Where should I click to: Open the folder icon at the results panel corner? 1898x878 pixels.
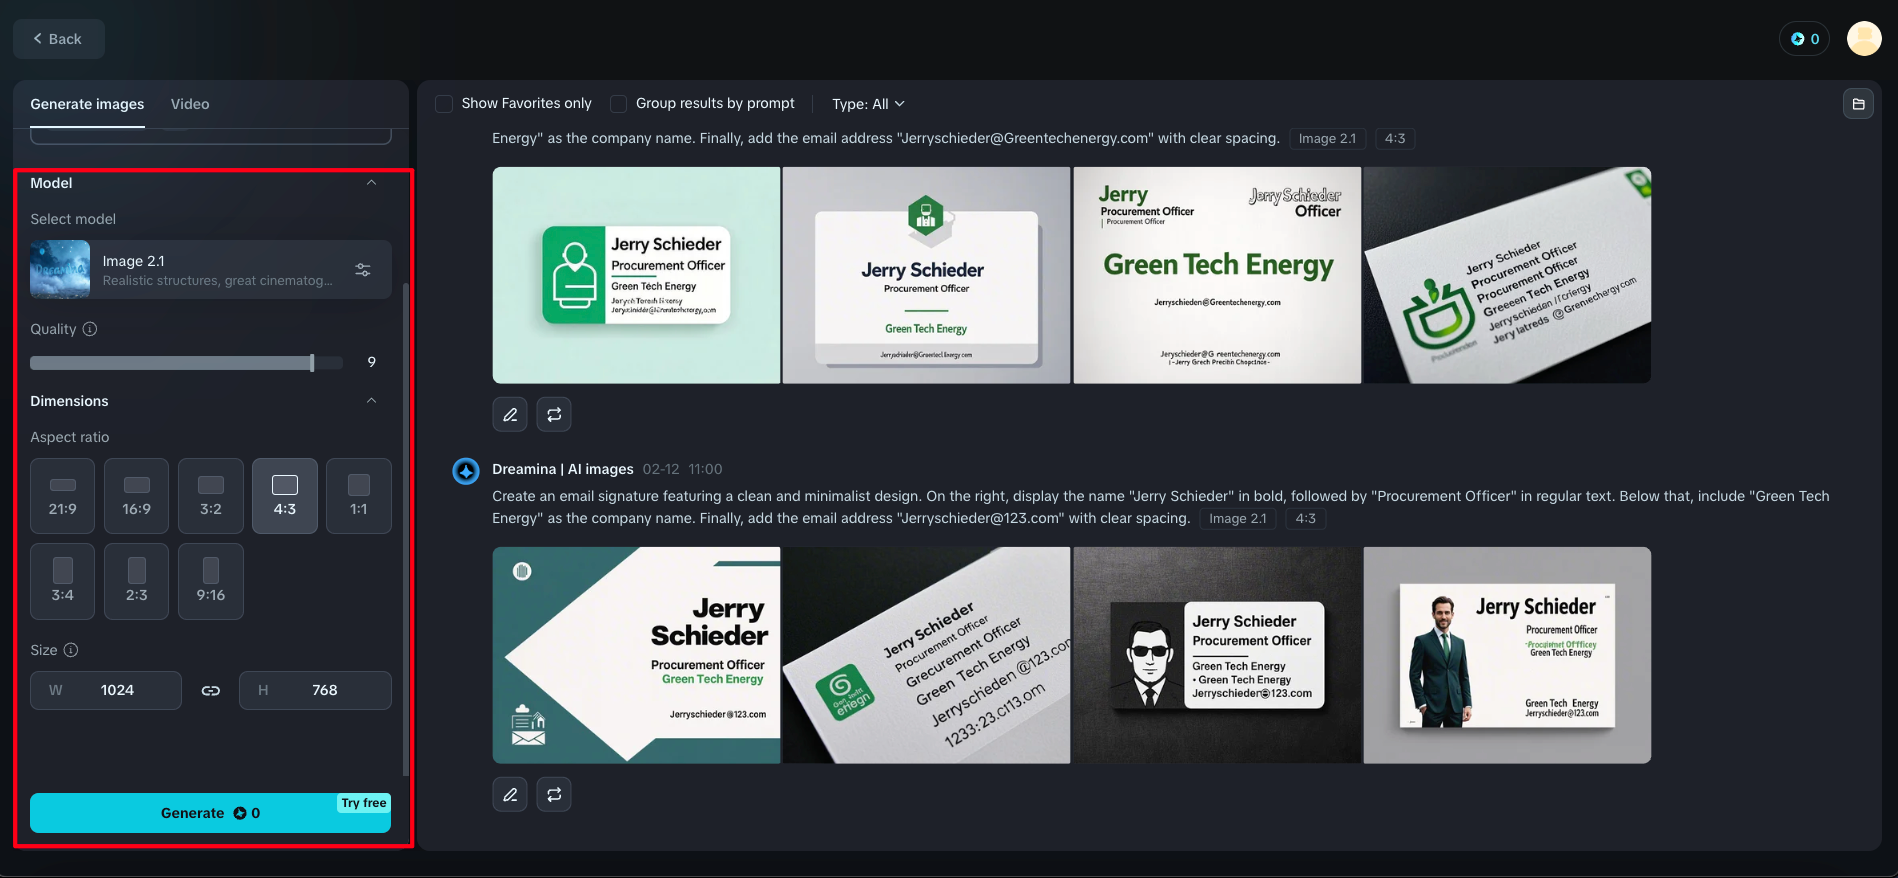pyautogui.click(x=1858, y=104)
